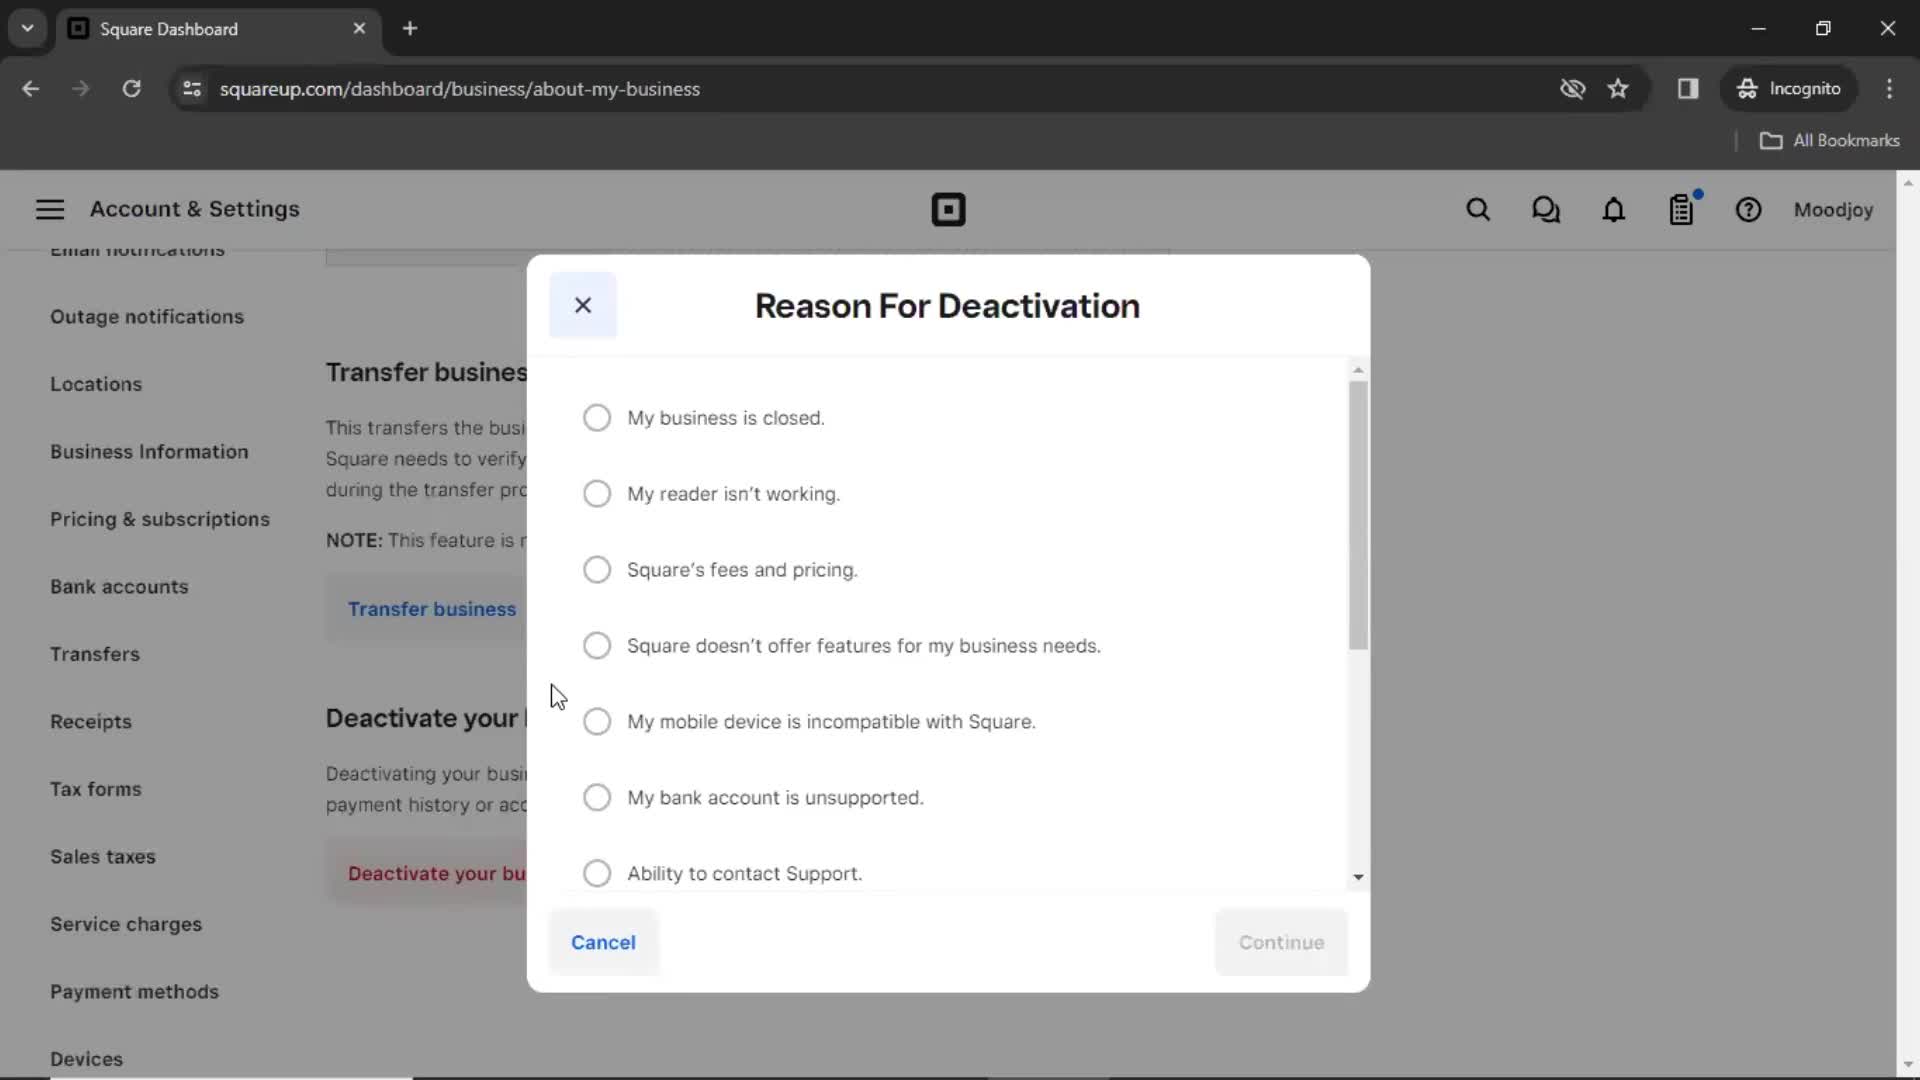
Task: Click the Continue button
Action: 1280,942
